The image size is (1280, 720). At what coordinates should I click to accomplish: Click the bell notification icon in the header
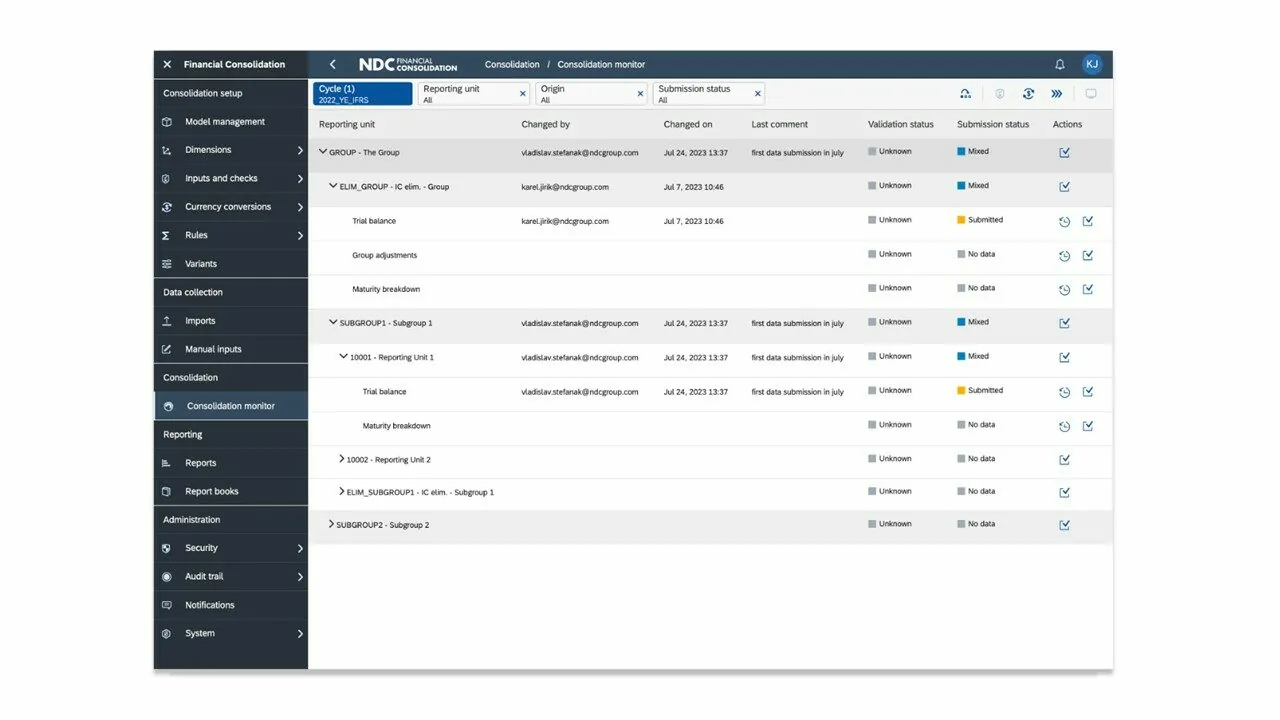point(1059,63)
